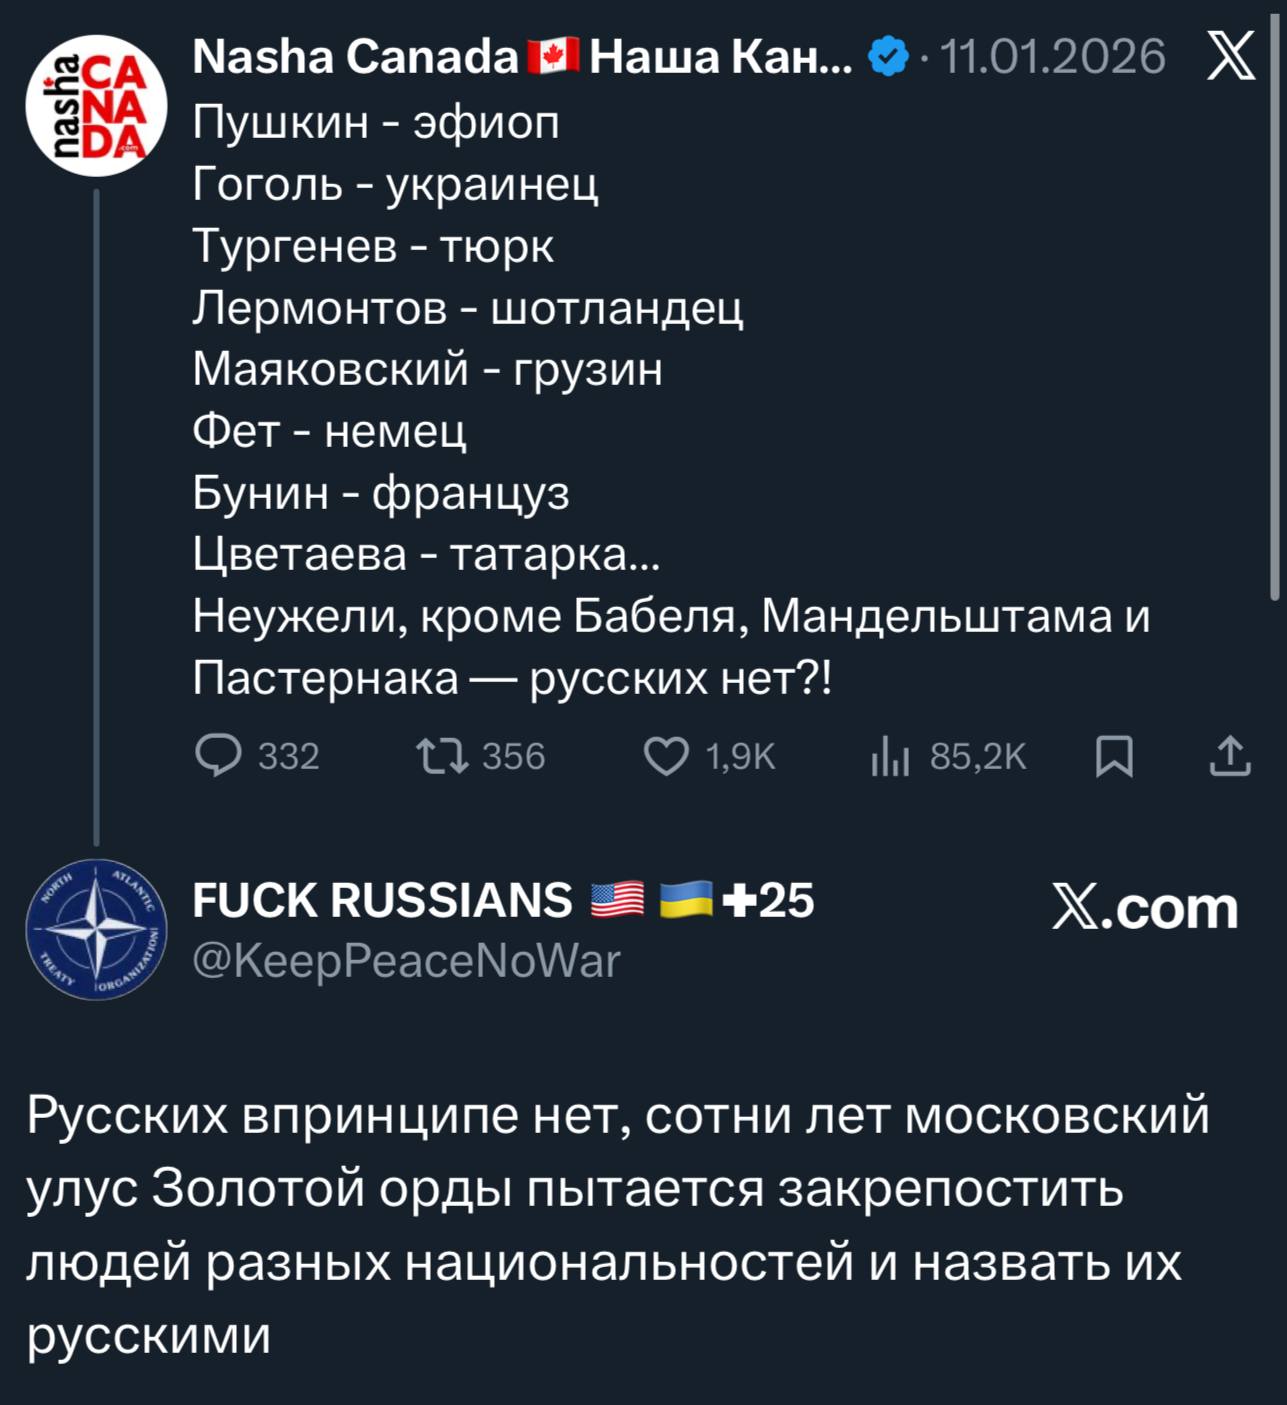The image size is (1287, 1405).
Task: Like the tweet with the heart icon
Action: coord(665,756)
